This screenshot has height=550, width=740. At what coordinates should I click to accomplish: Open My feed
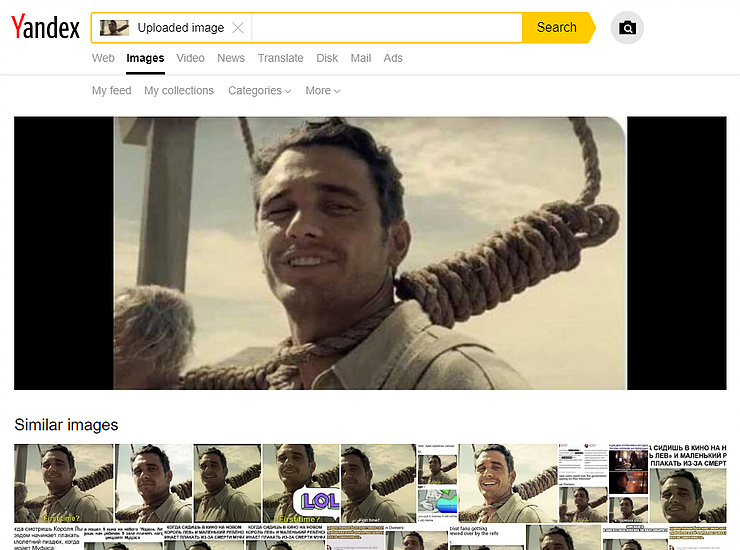112,91
